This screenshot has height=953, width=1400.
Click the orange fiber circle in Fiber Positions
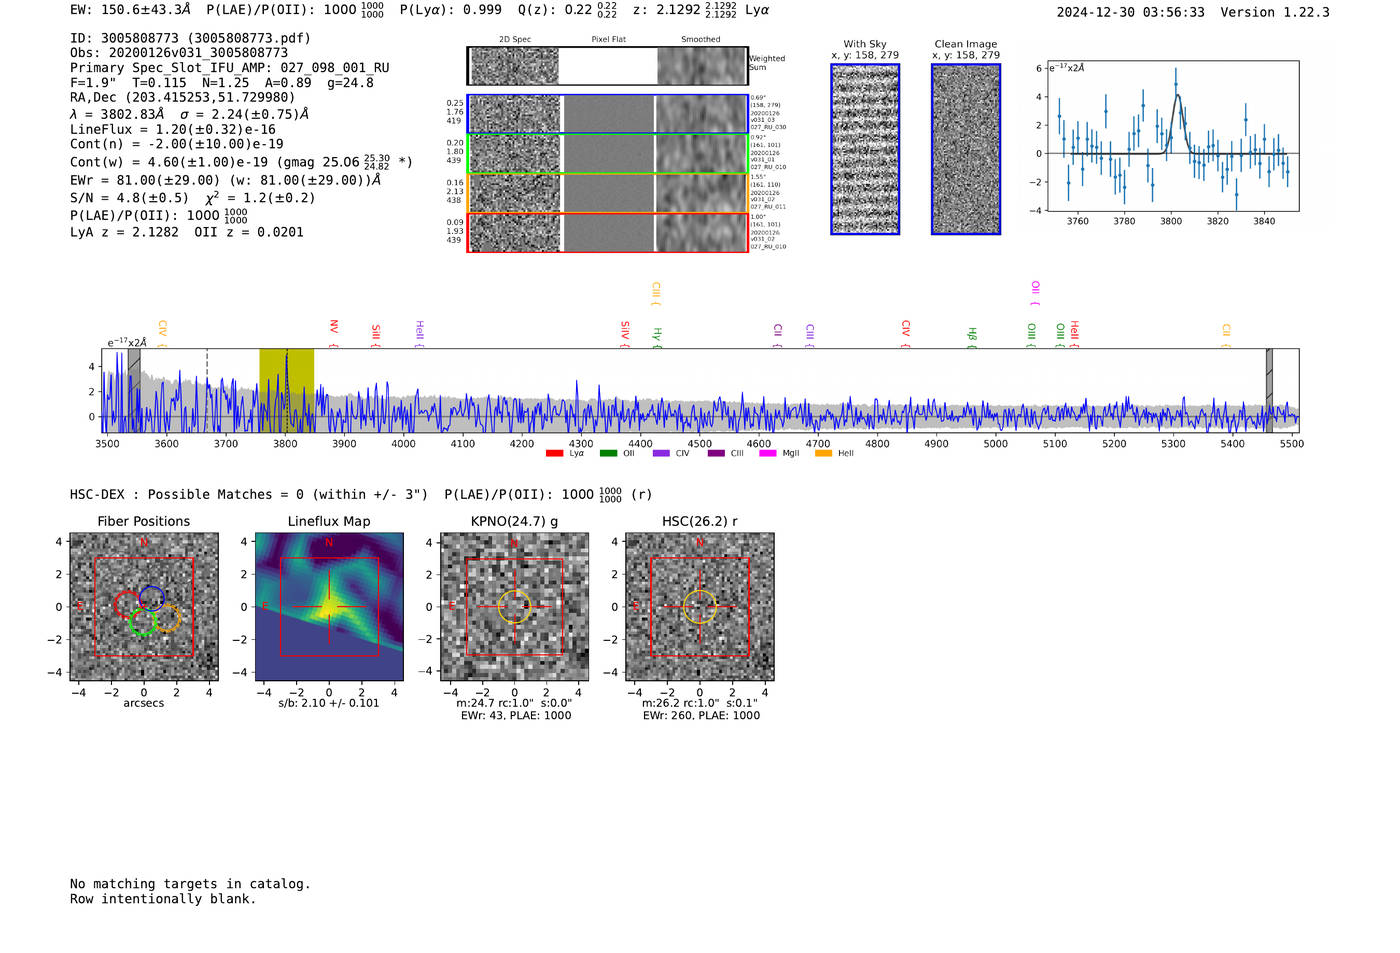tap(167, 618)
